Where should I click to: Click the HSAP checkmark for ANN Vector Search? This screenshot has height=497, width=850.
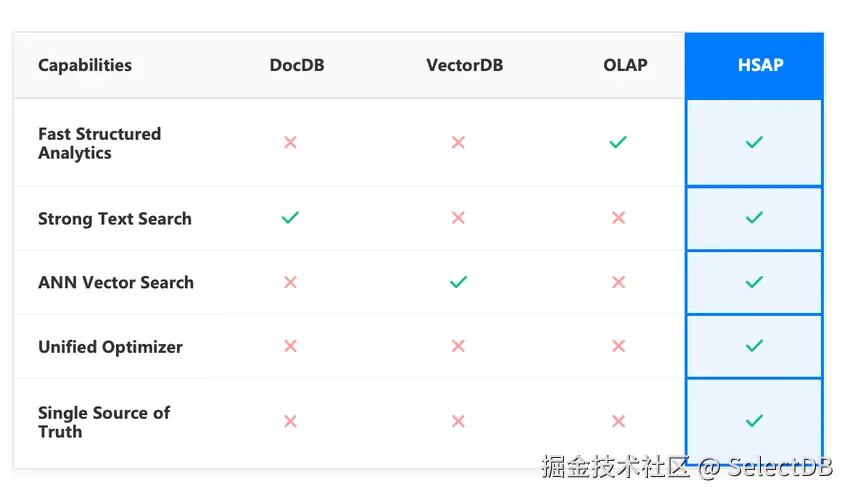coord(754,282)
